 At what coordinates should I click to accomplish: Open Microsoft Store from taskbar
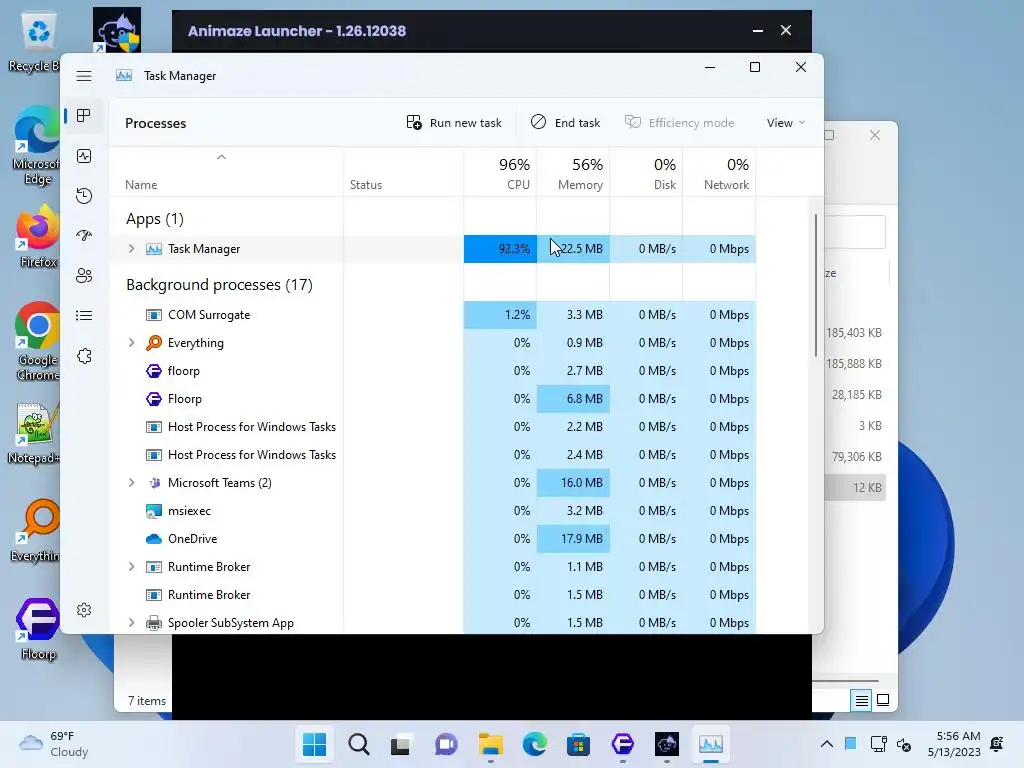click(578, 744)
